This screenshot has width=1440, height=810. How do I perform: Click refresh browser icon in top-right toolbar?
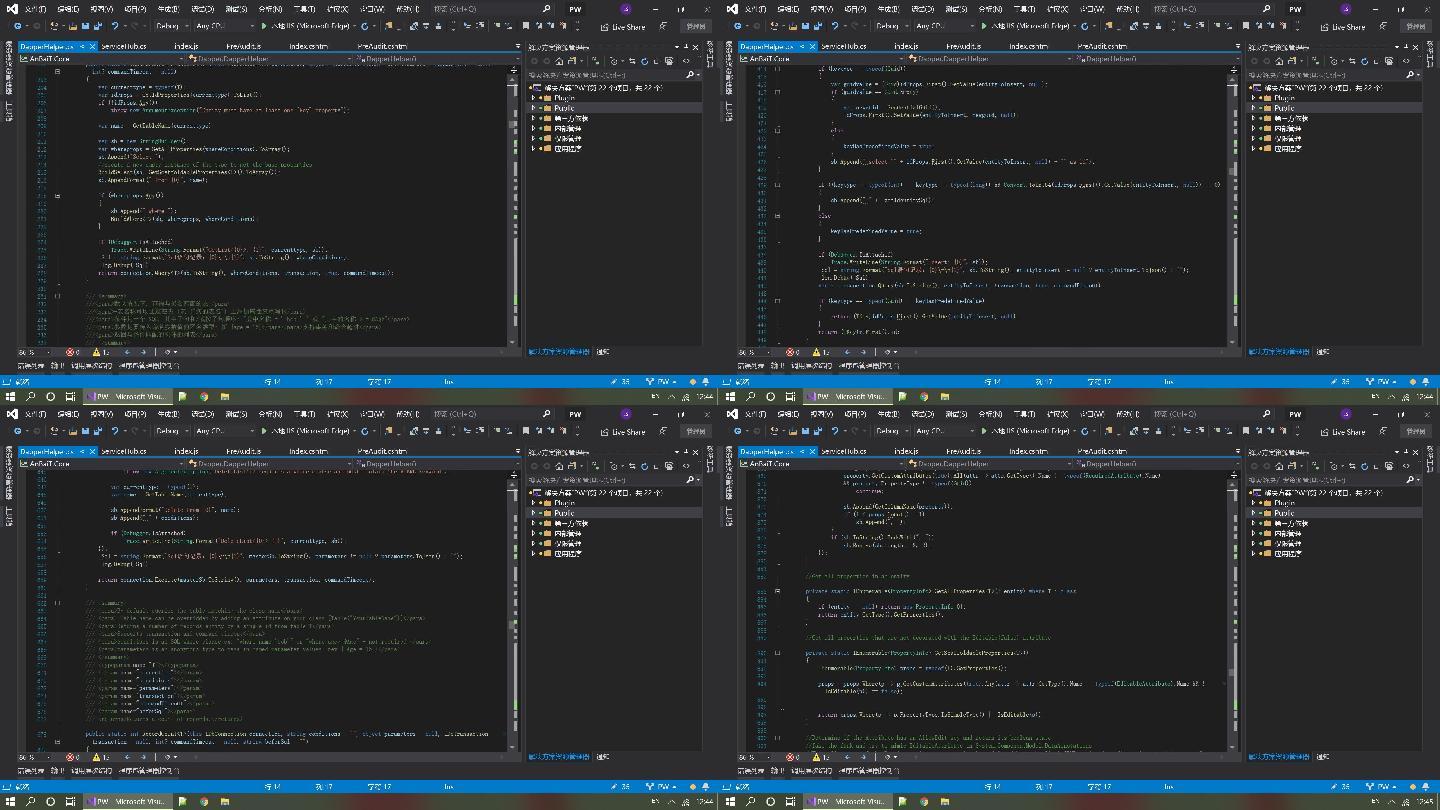1084,27
